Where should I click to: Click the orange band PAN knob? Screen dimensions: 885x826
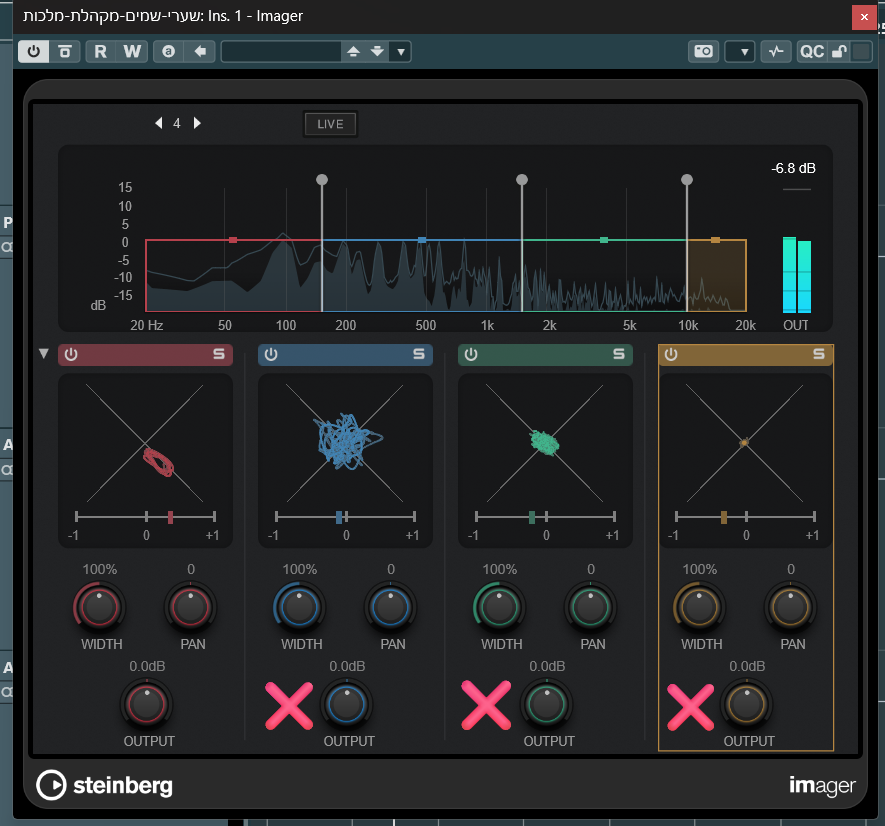(x=791, y=608)
